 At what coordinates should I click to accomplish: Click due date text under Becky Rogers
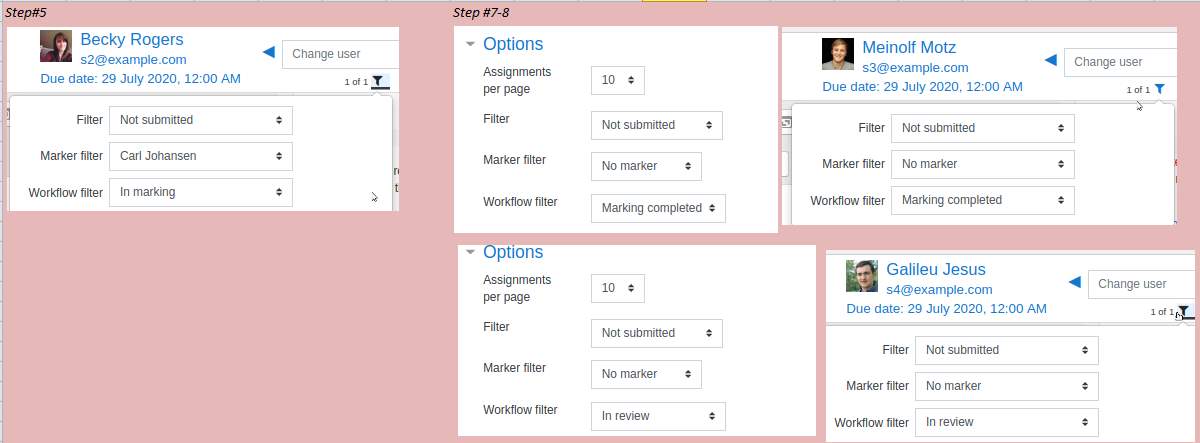pyautogui.click(x=140, y=78)
